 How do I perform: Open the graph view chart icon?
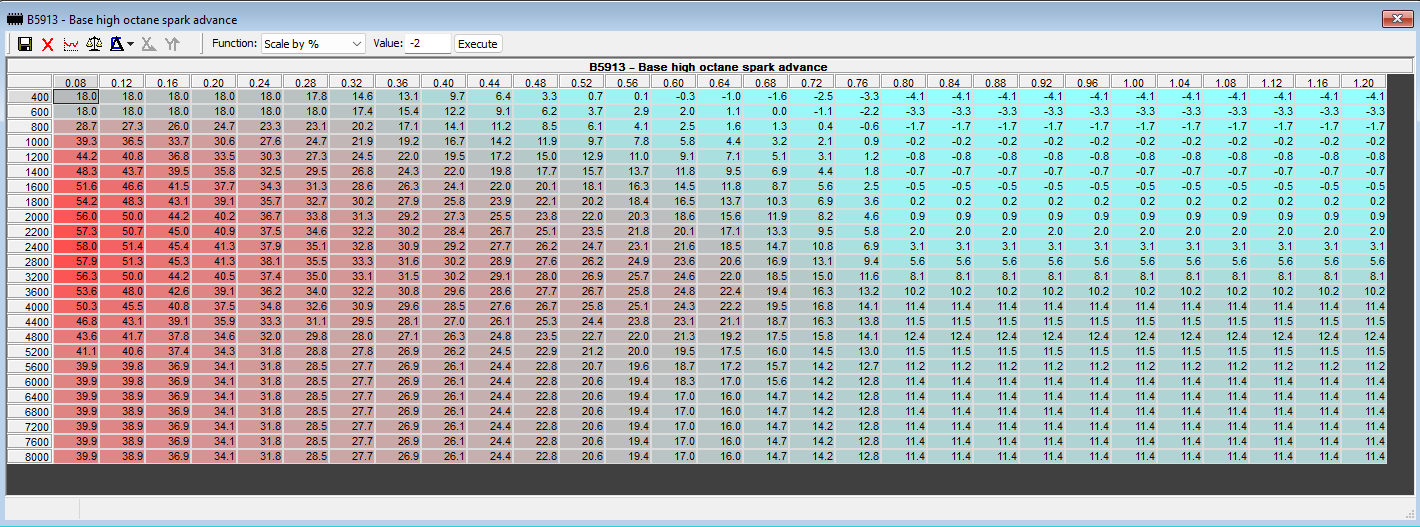(x=71, y=44)
